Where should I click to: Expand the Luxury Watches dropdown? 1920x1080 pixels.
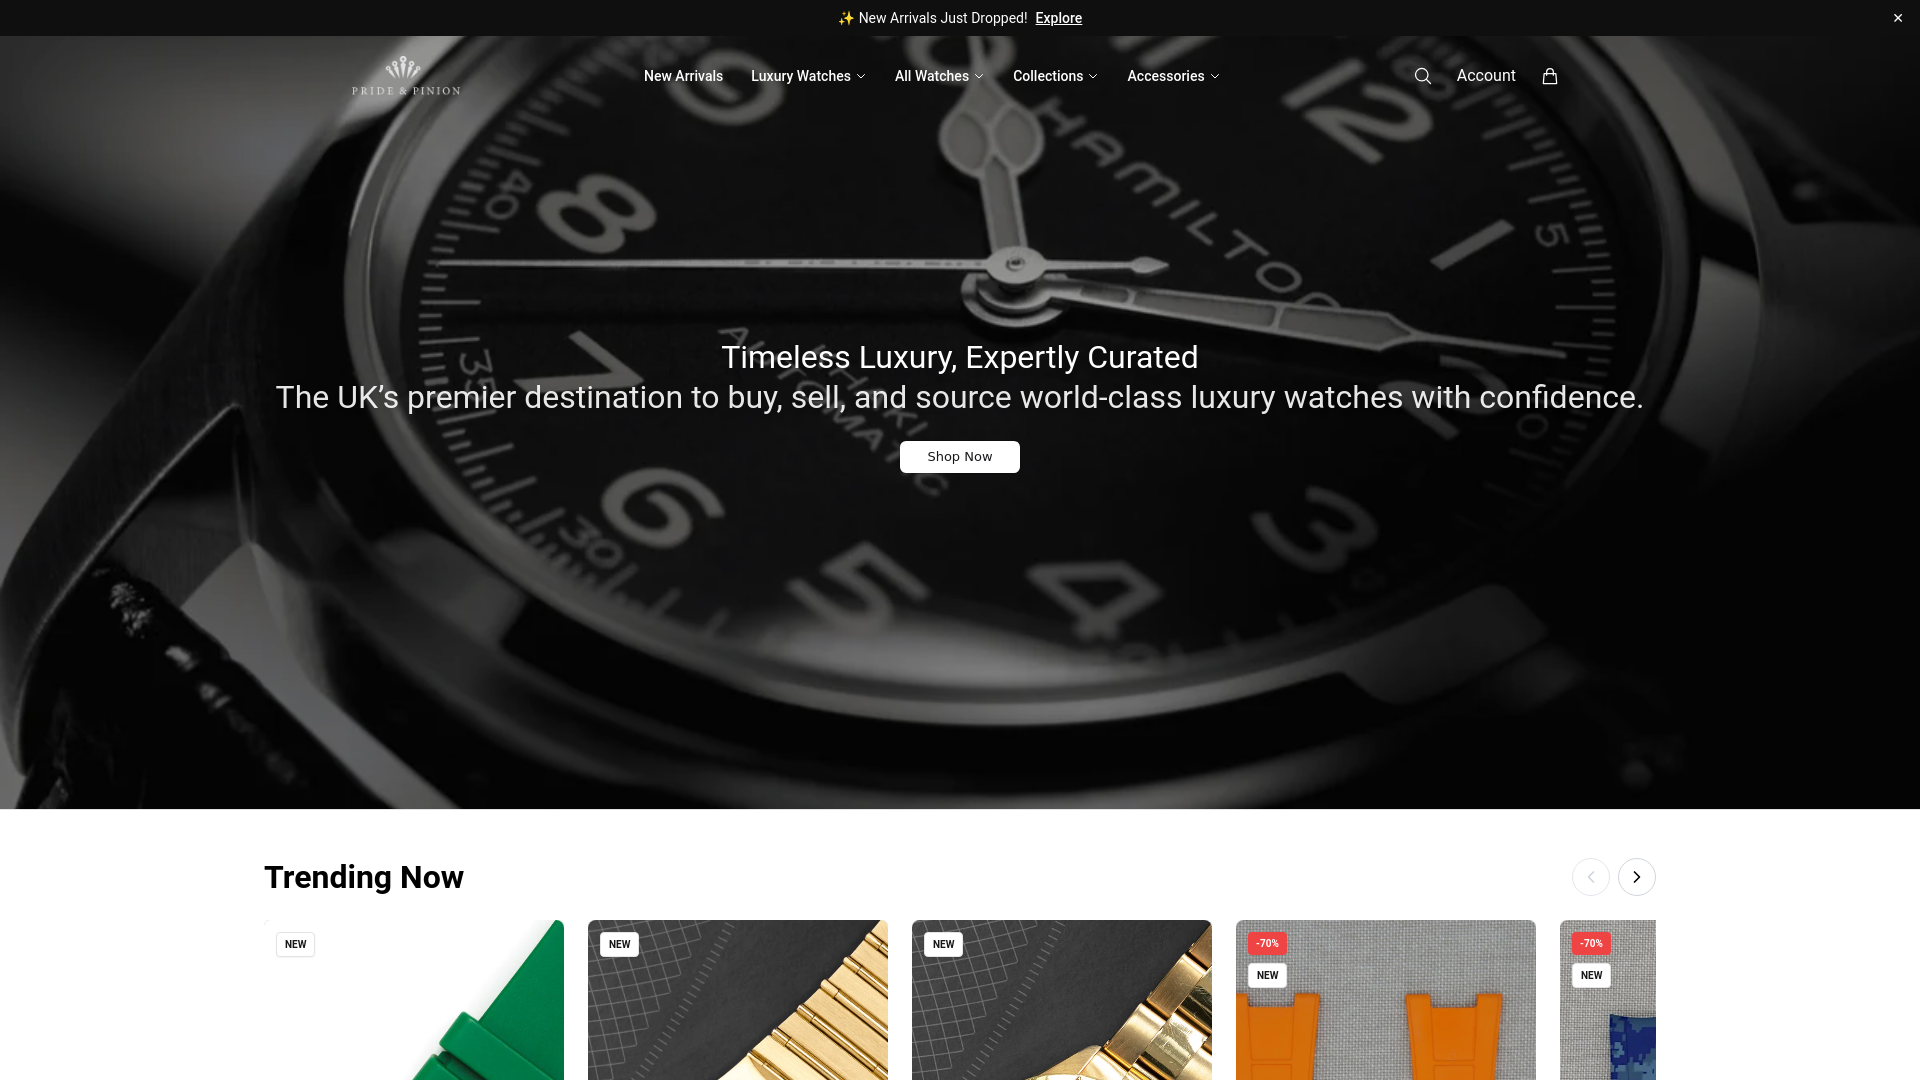[x=808, y=76]
